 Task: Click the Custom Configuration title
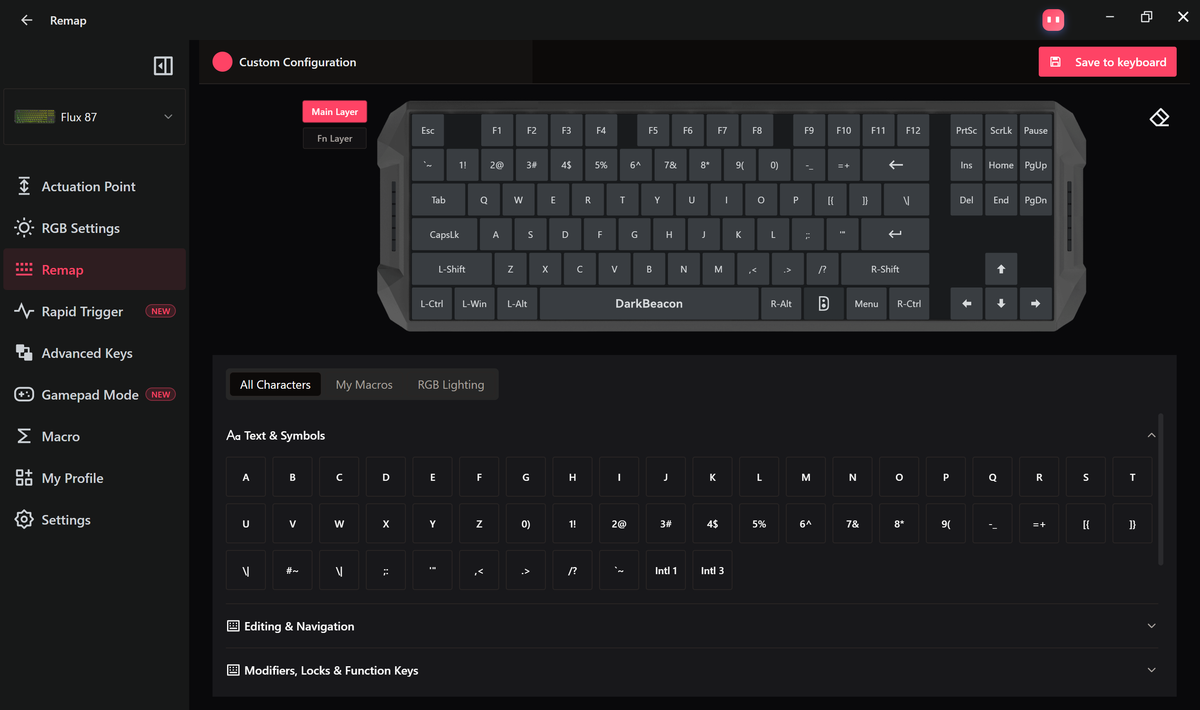(297, 62)
